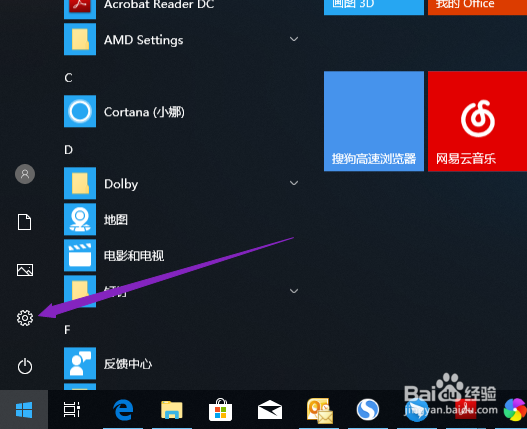527x429 pixels.
Task: Click the Cortana circle icon
Action: pyautogui.click(x=80, y=111)
